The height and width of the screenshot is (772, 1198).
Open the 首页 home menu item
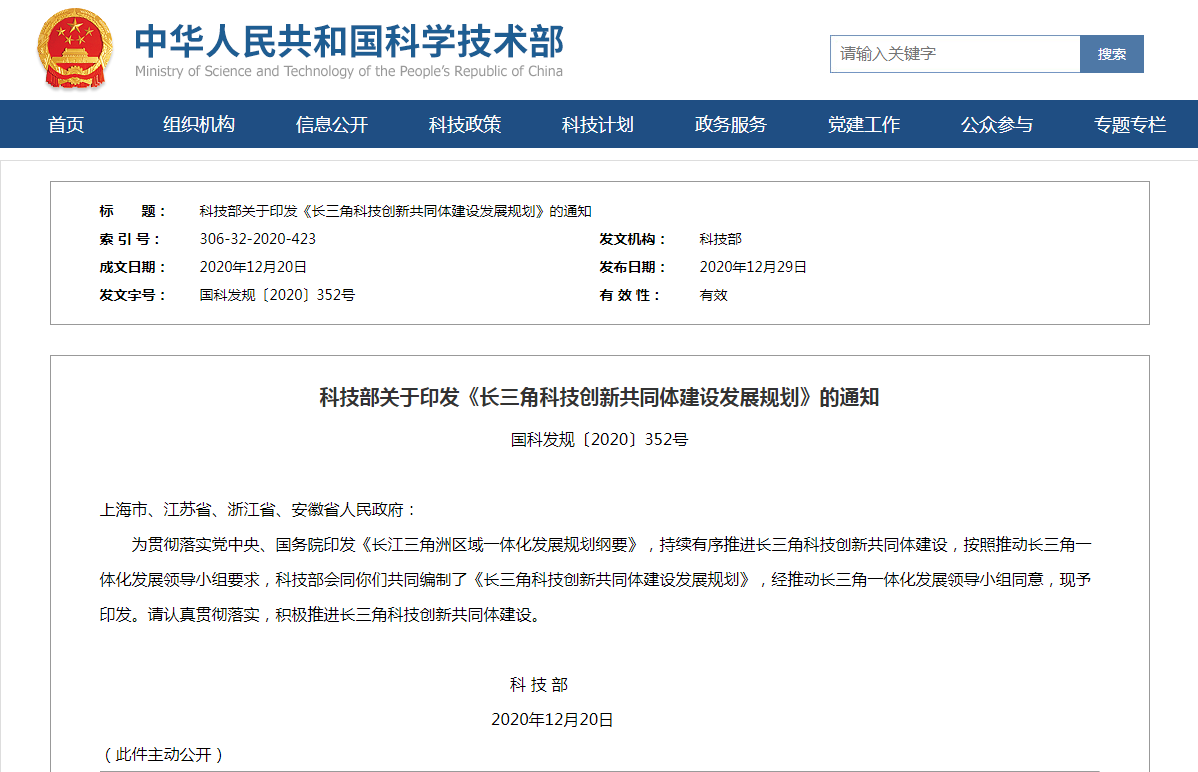[x=66, y=125]
